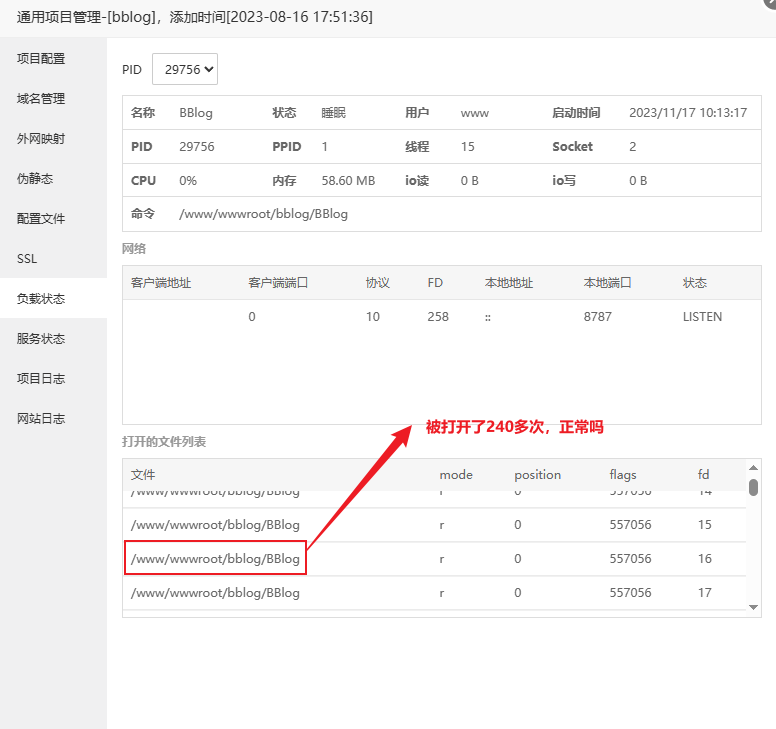This screenshot has height=729, width=776.
Task: Select the BBlog file row with fd 15
Action: [434, 525]
